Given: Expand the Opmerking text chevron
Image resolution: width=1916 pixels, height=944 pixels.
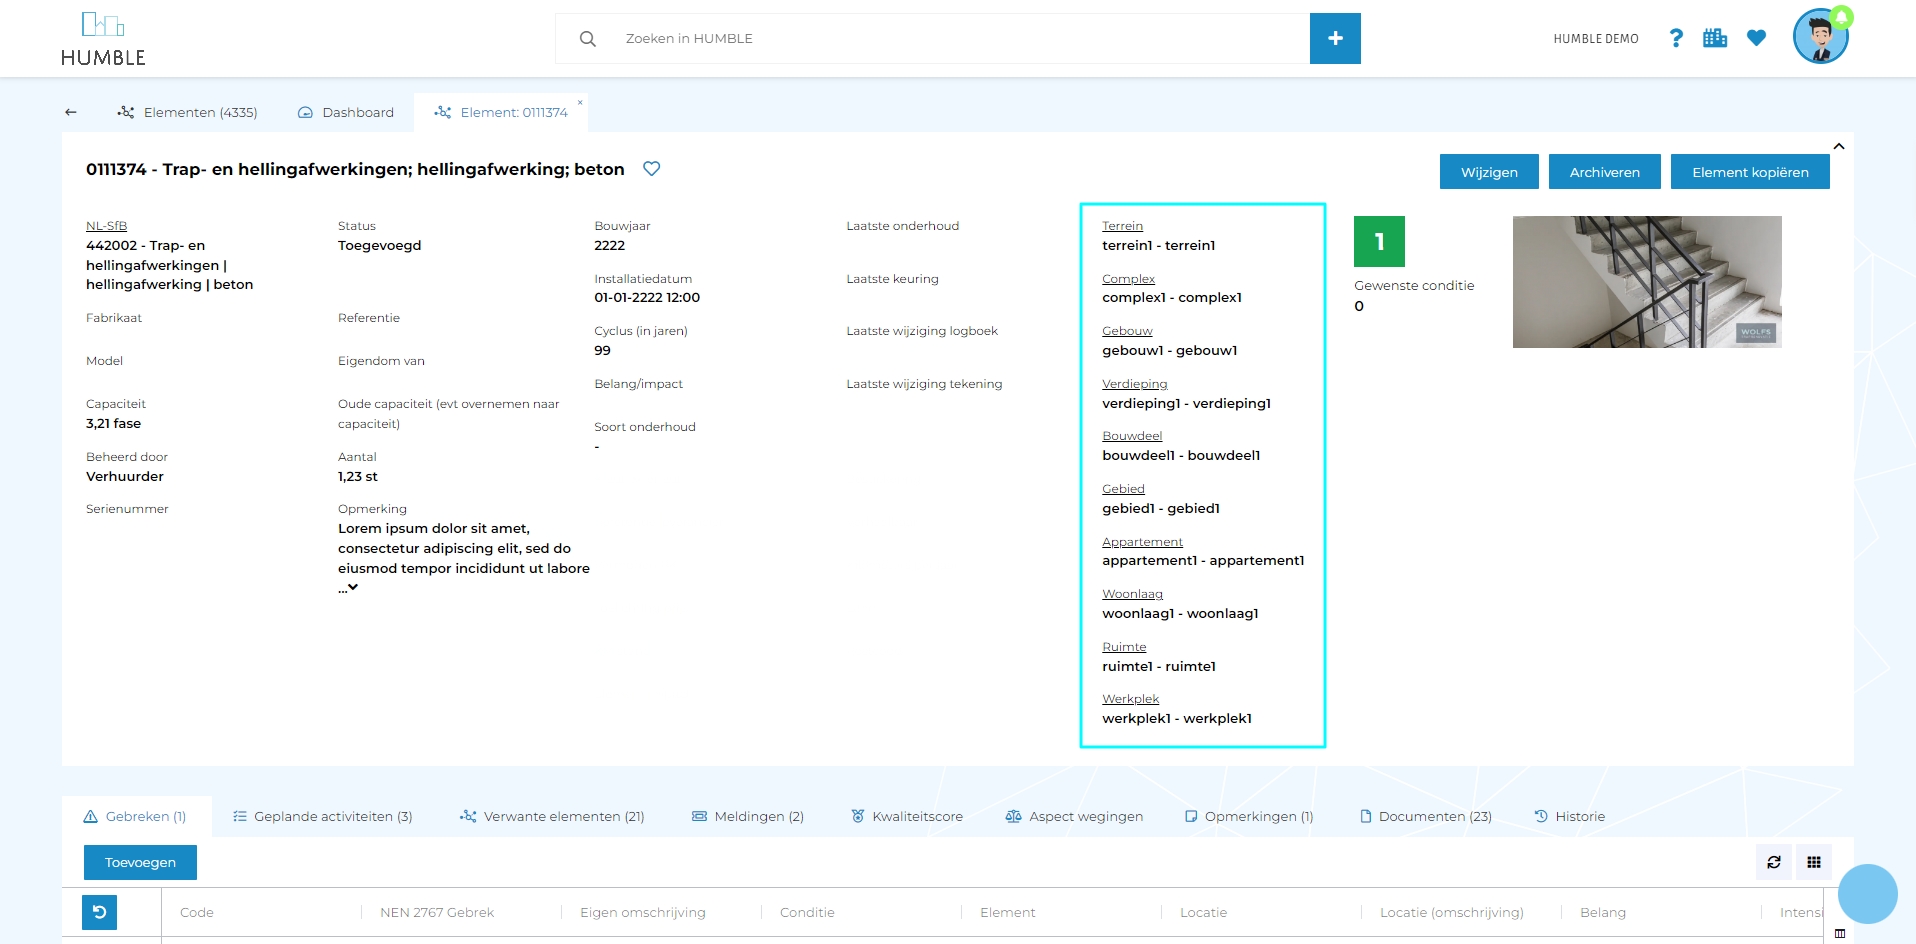Looking at the screenshot, I should pos(352,588).
